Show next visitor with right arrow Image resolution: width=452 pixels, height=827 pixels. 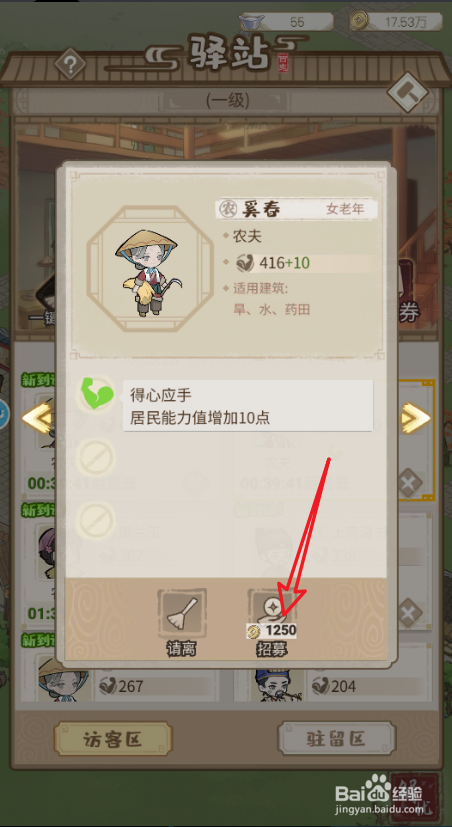[x=416, y=418]
